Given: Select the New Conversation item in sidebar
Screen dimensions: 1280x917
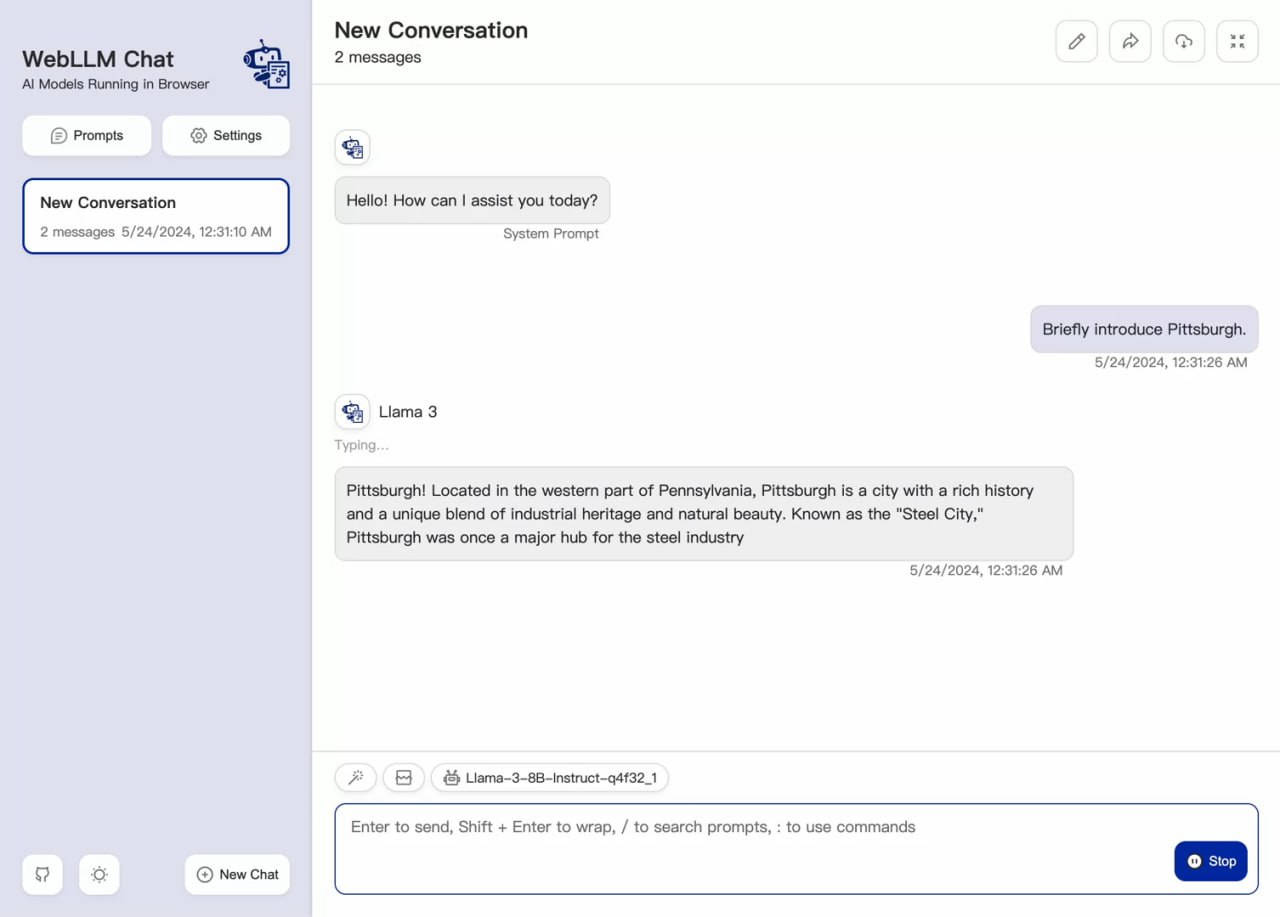Looking at the screenshot, I should [156, 216].
